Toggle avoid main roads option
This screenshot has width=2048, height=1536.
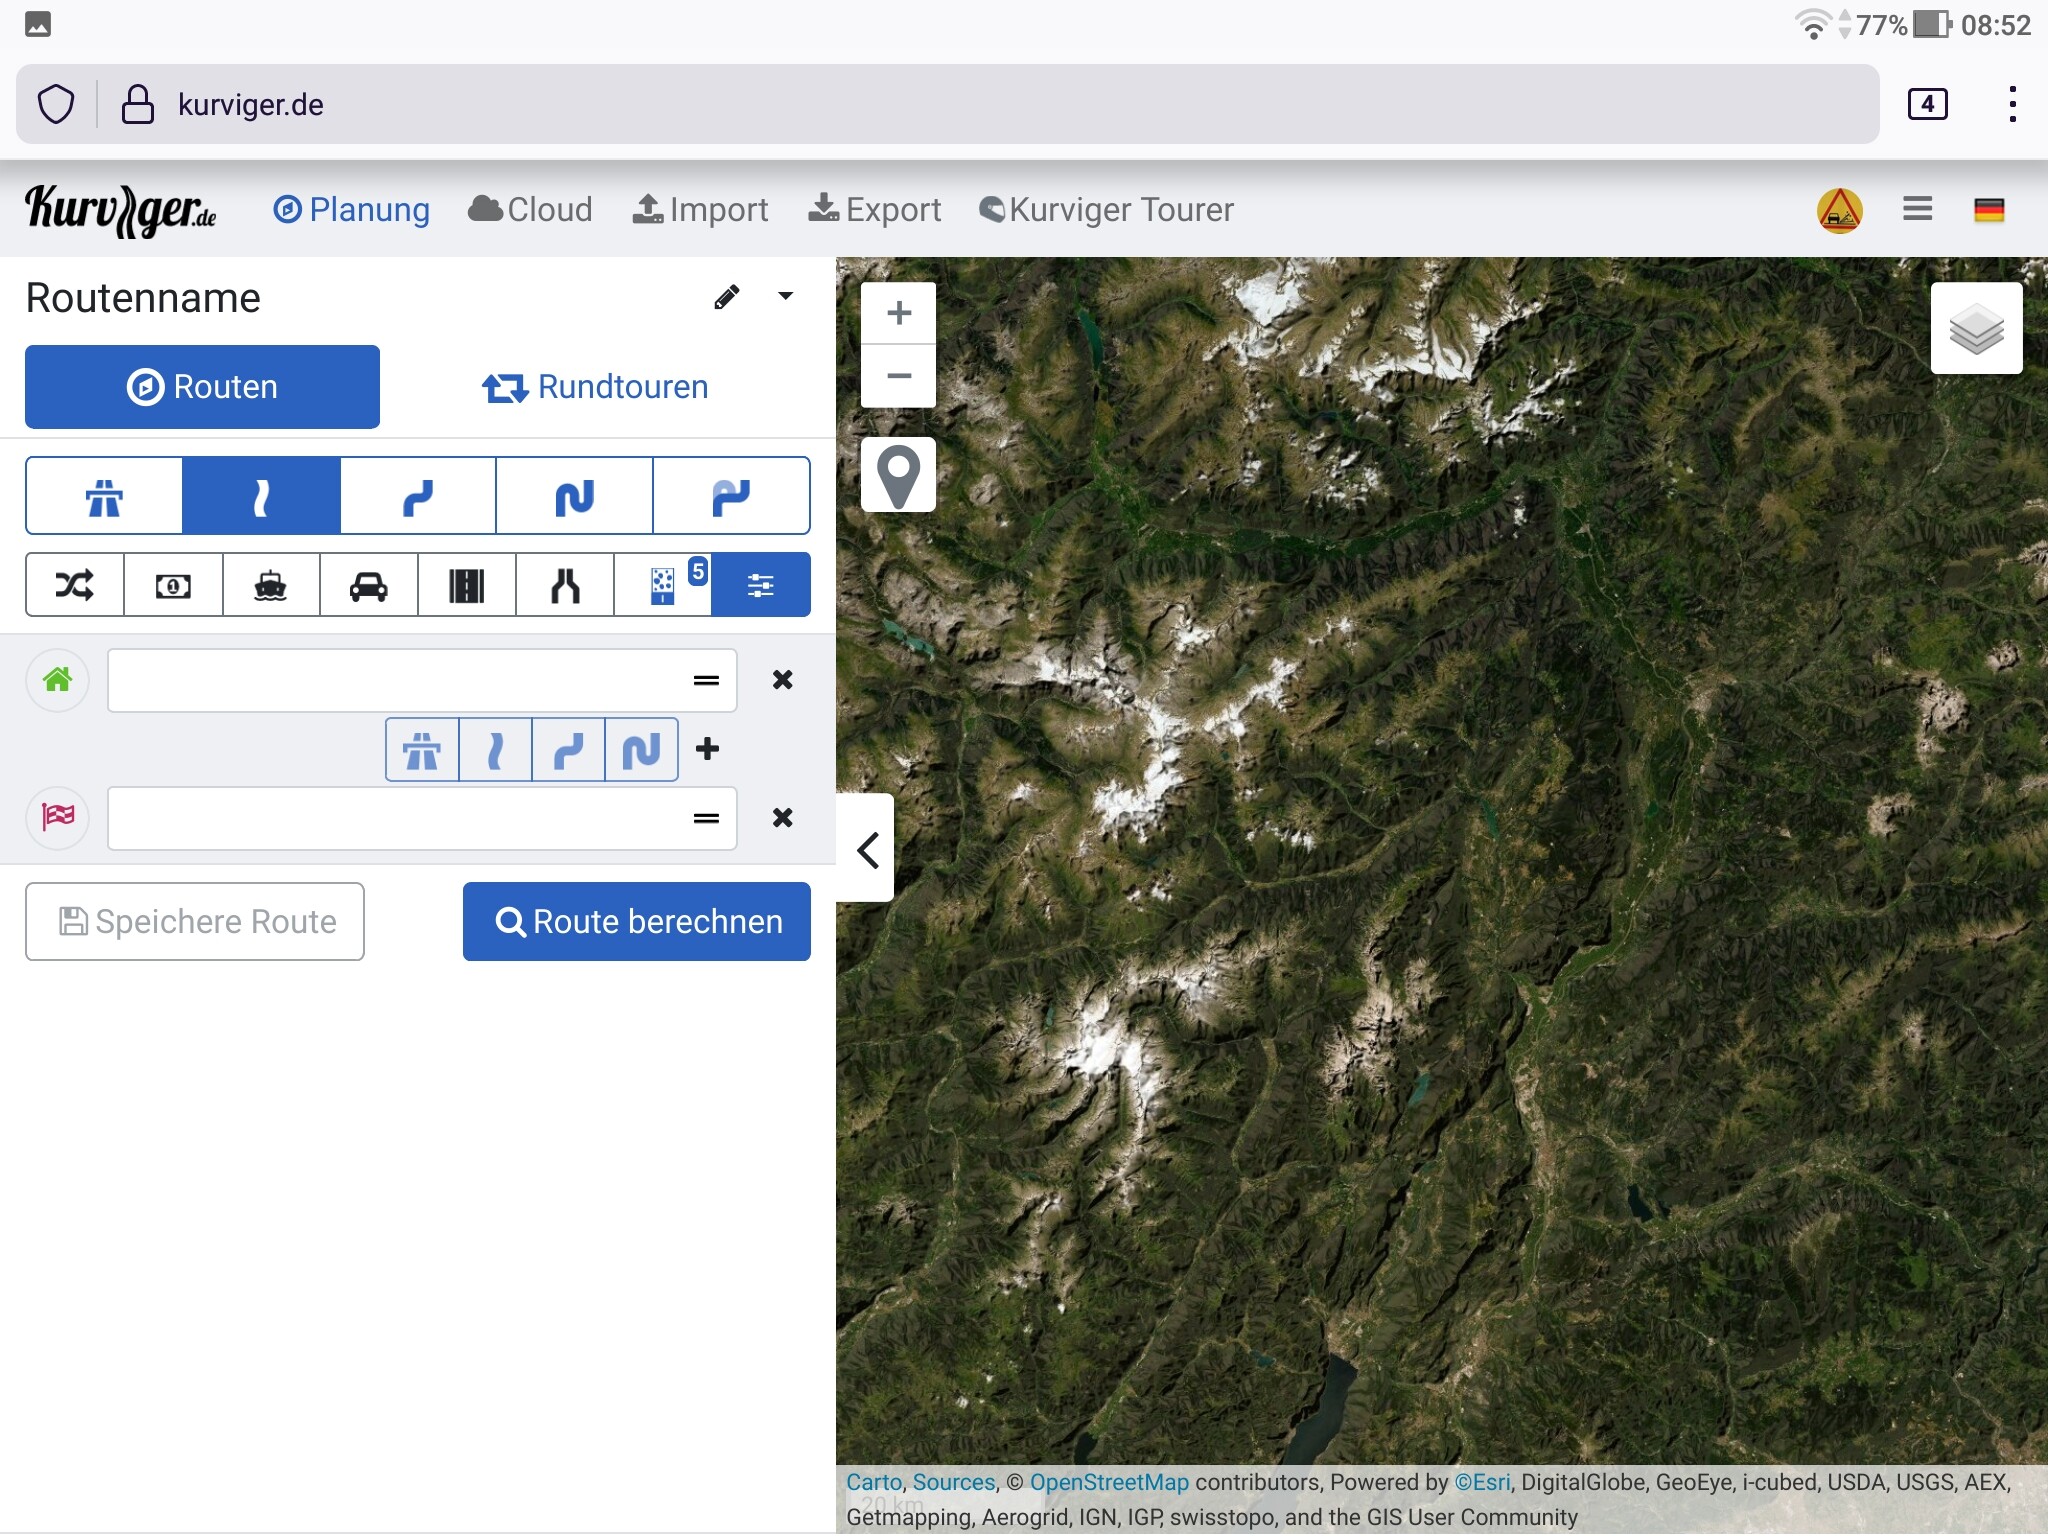click(467, 585)
